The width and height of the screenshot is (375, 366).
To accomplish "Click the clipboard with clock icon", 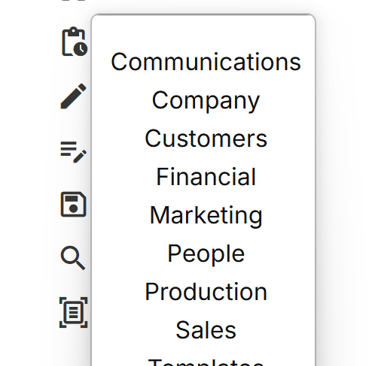I will click(x=74, y=42).
